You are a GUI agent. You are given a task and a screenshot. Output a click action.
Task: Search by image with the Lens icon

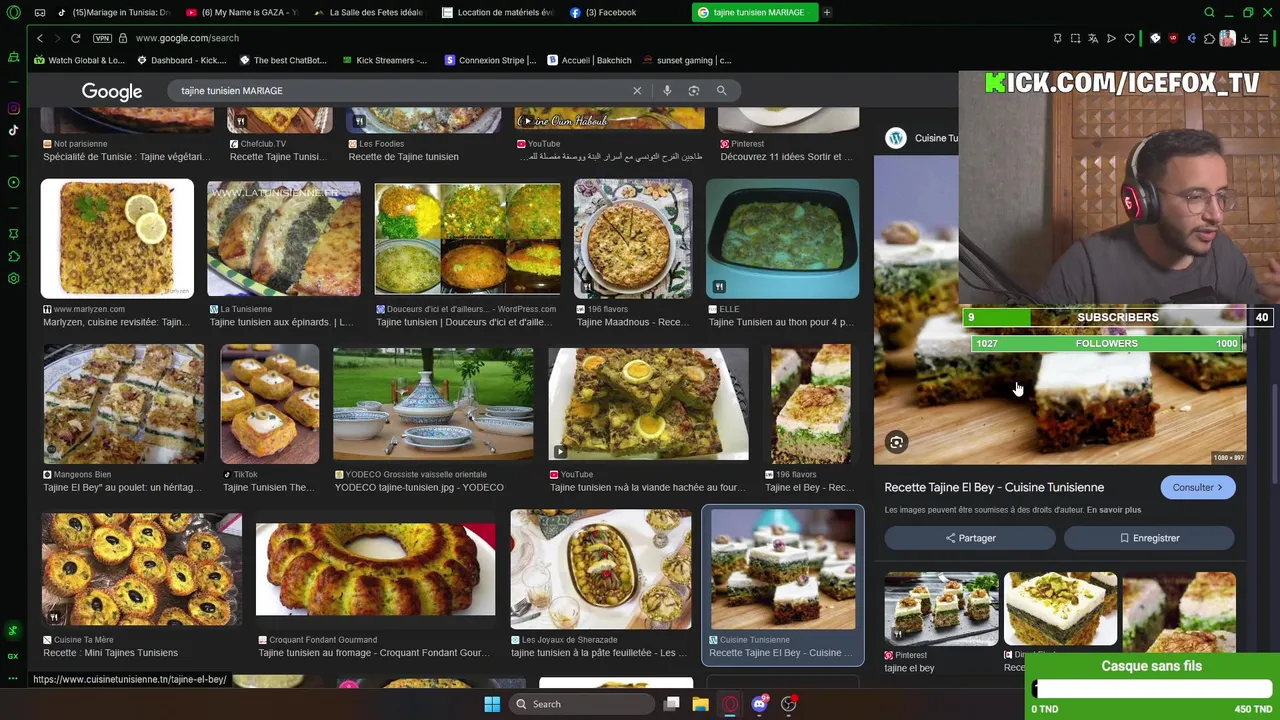point(694,90)
